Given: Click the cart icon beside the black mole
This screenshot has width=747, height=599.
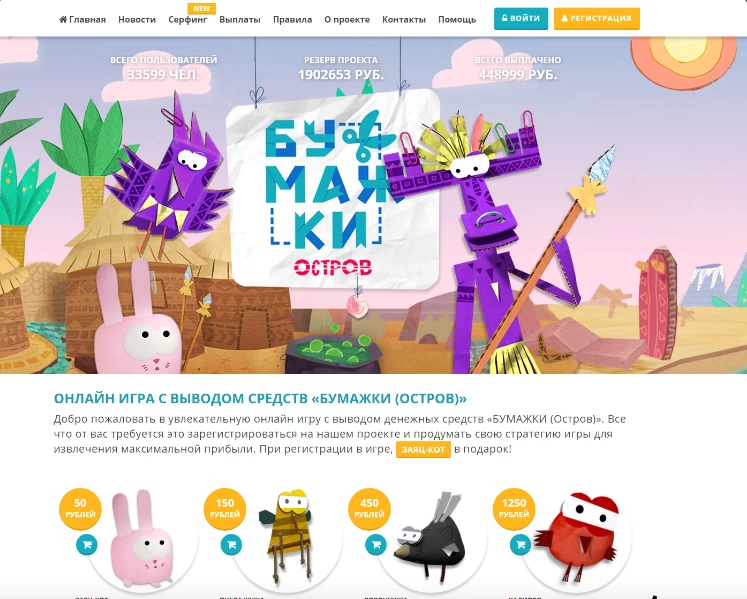Looking at the screenshot, I should (x=376, y=545).
